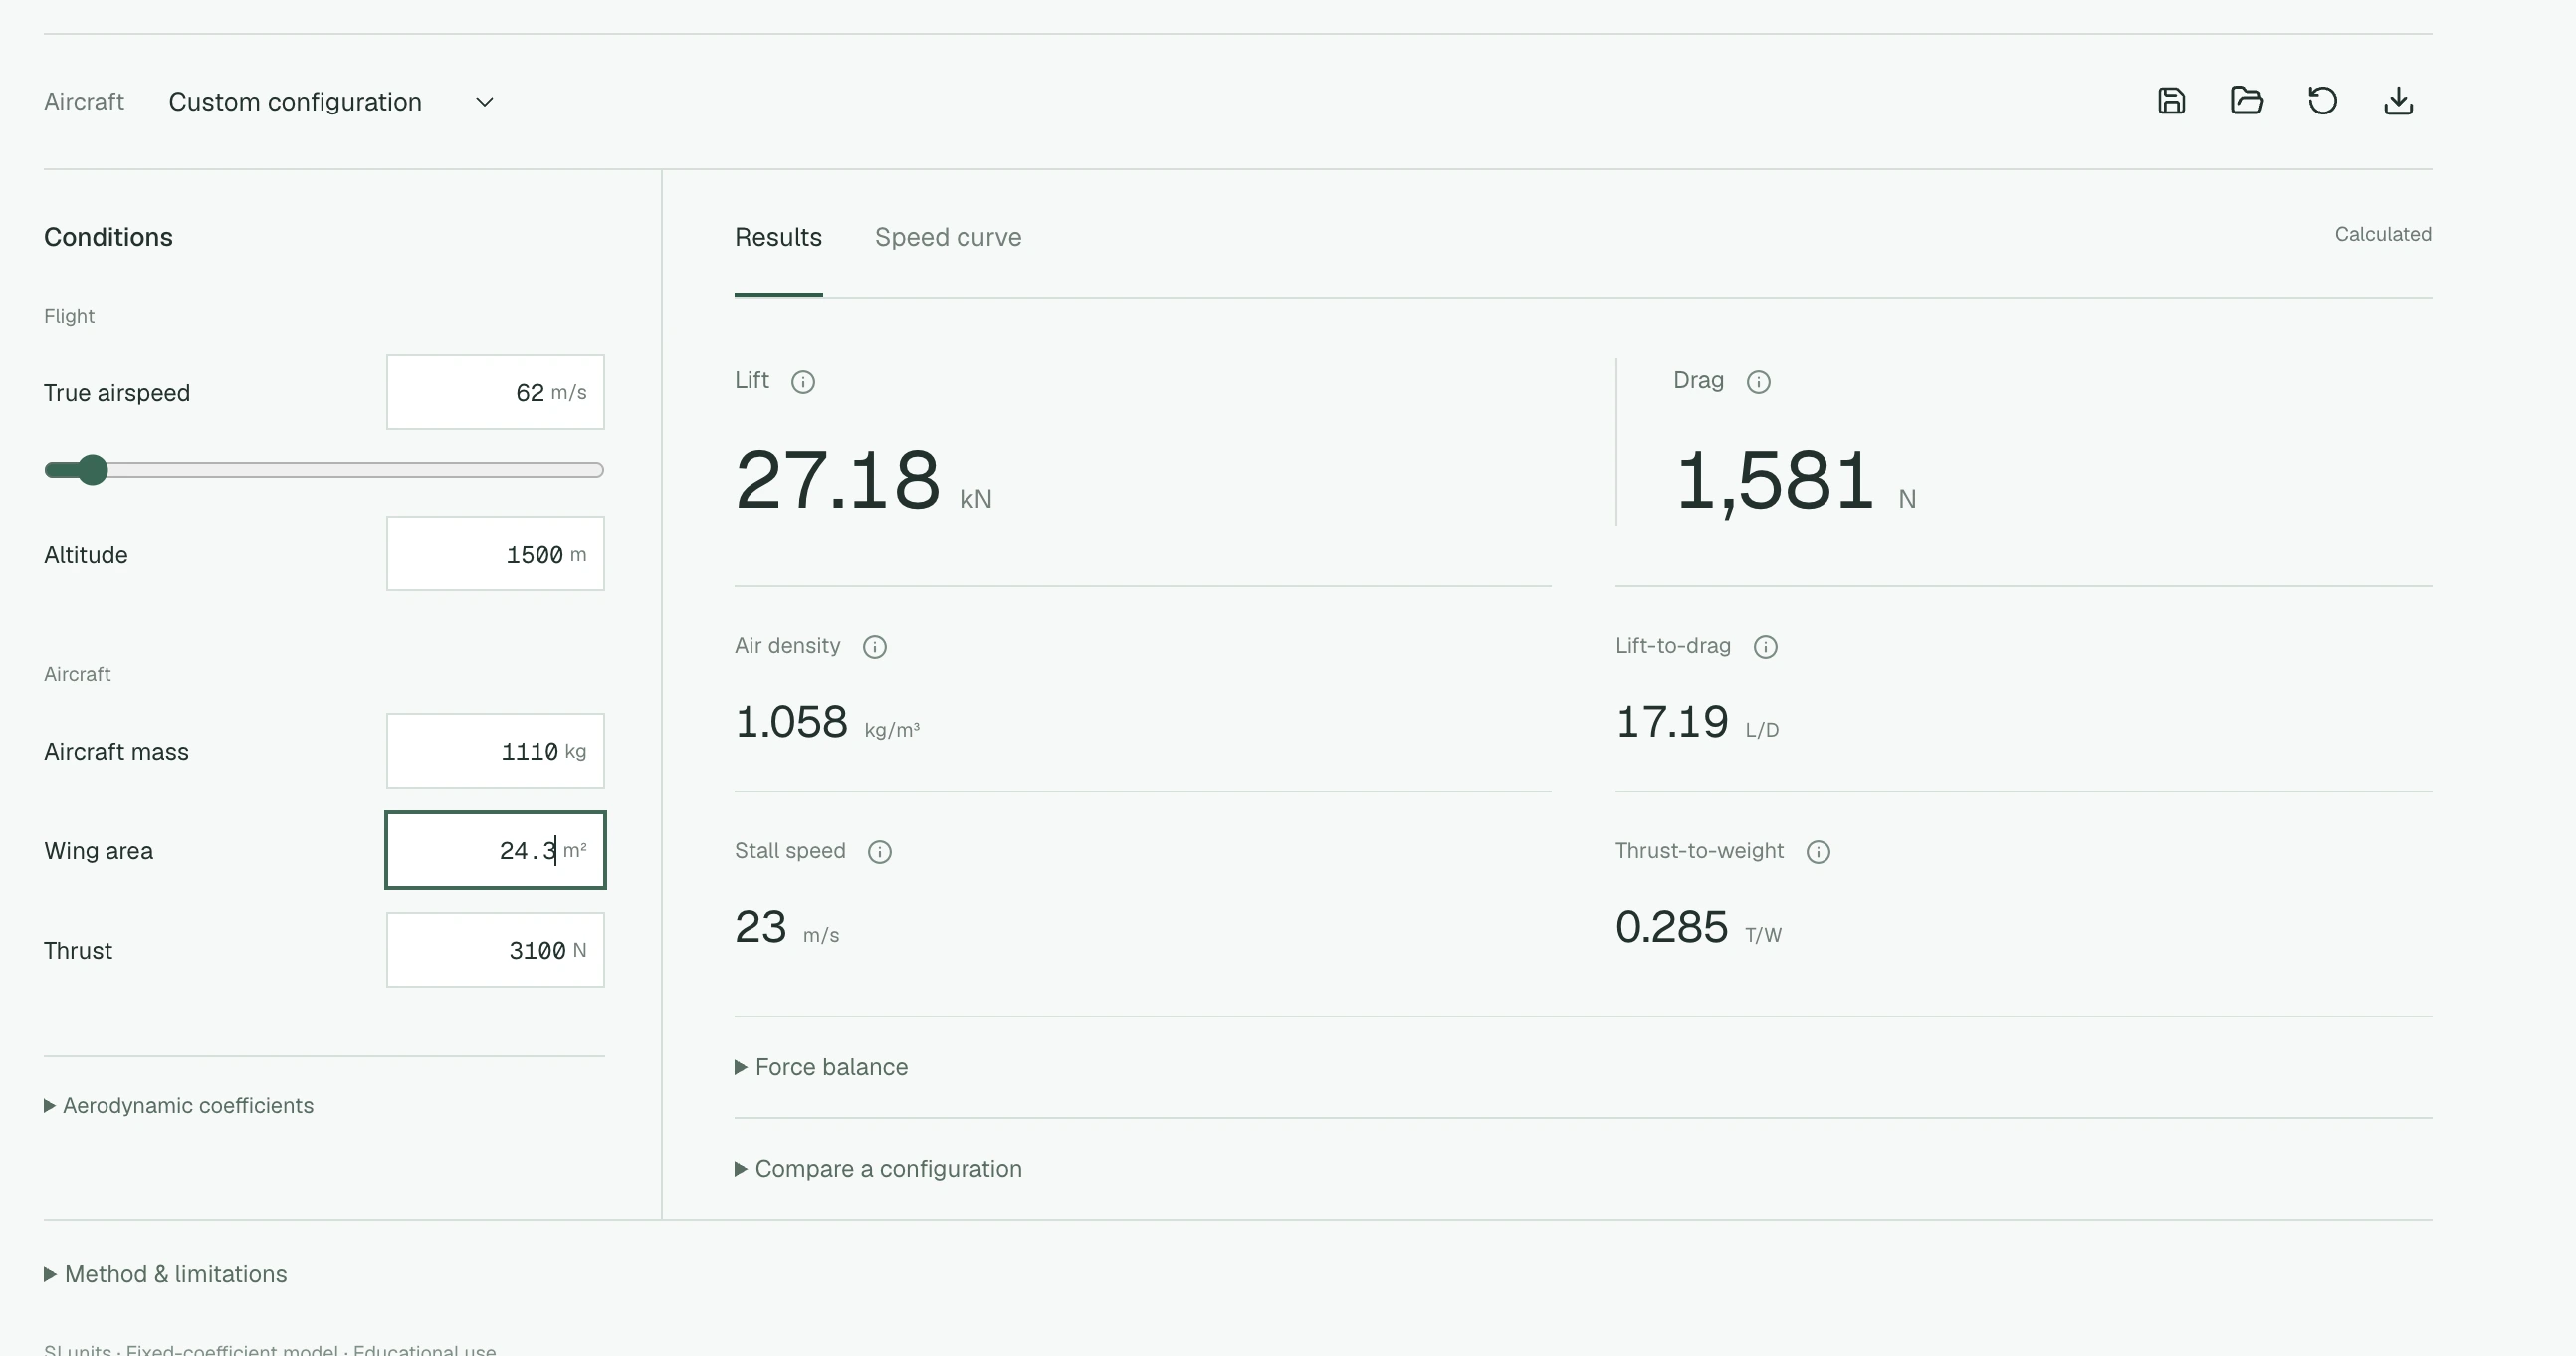Click in the Wing area input field
2576x1356 pixels.
(495, 850)
